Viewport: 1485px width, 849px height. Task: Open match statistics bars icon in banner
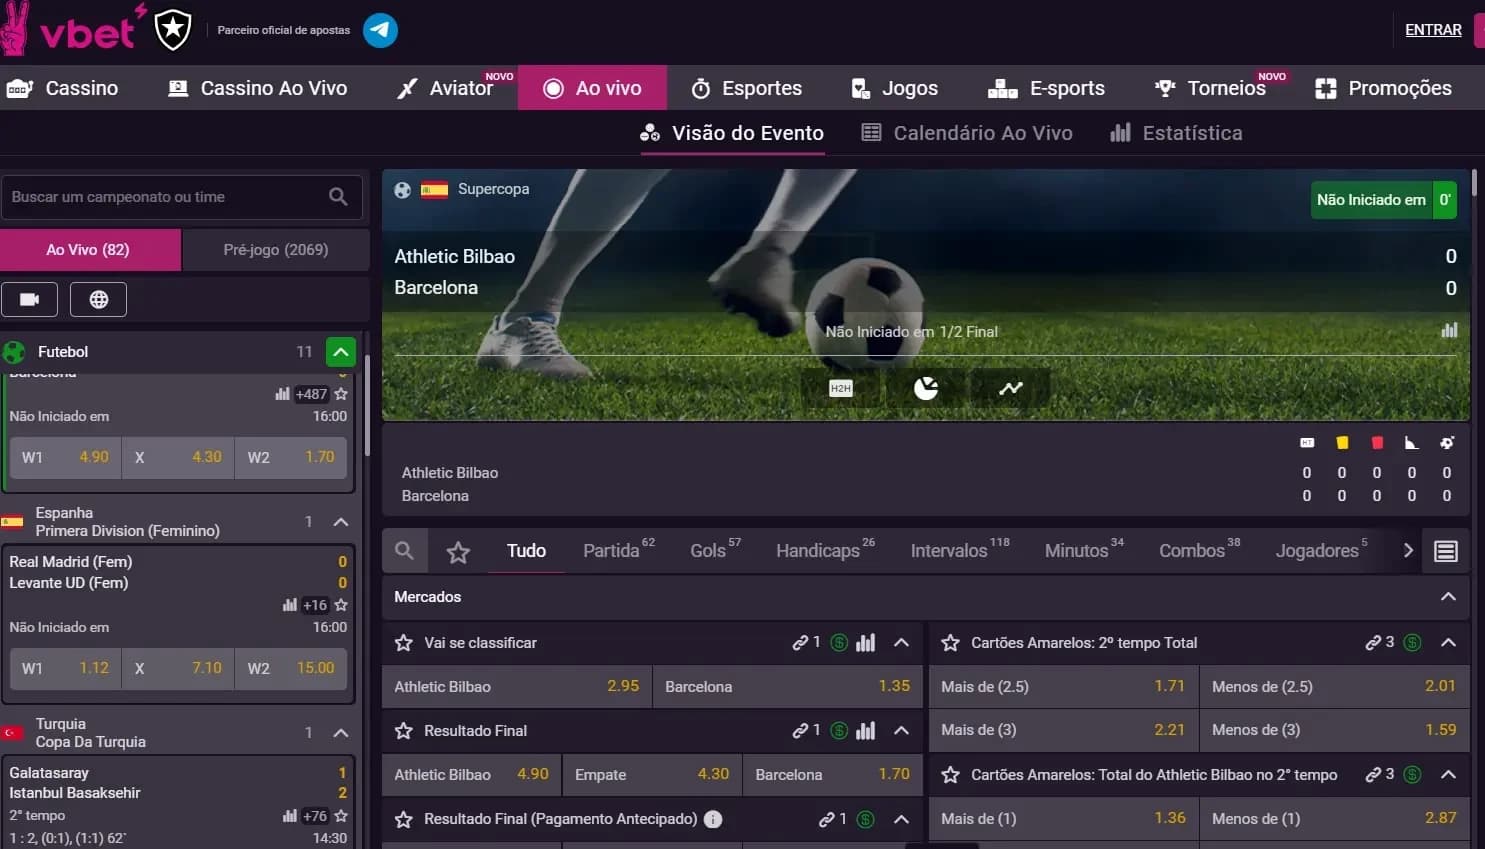[1449, 330]
